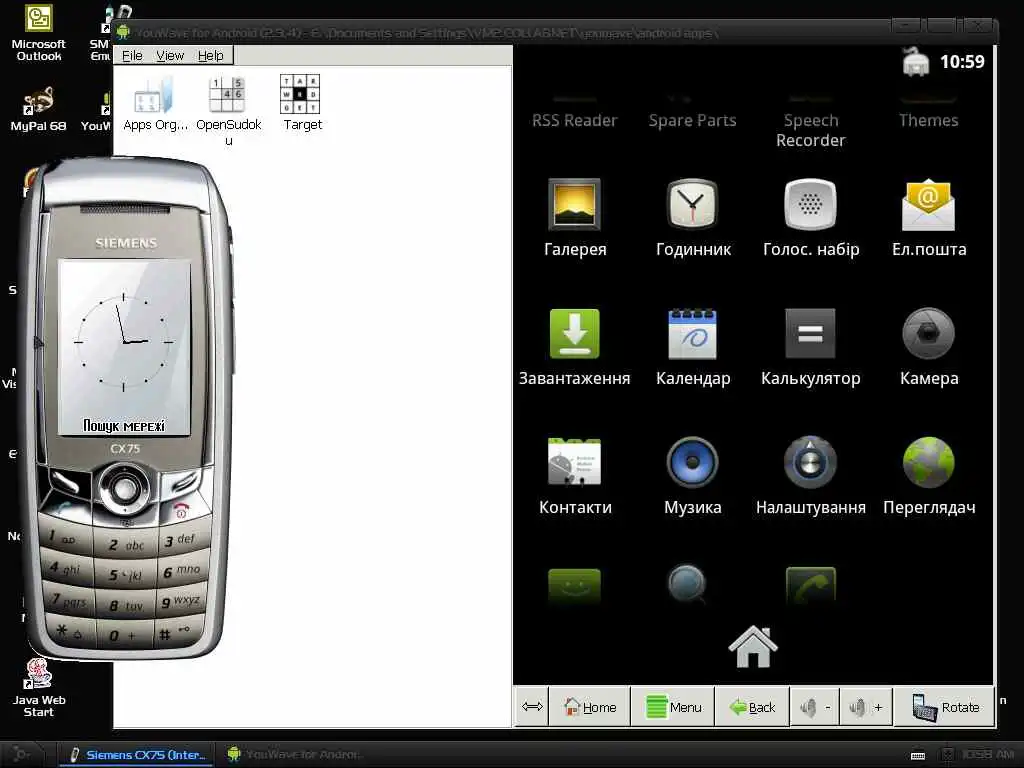
Task: Open the Галерея gallery app
Action: pos(575,217)
